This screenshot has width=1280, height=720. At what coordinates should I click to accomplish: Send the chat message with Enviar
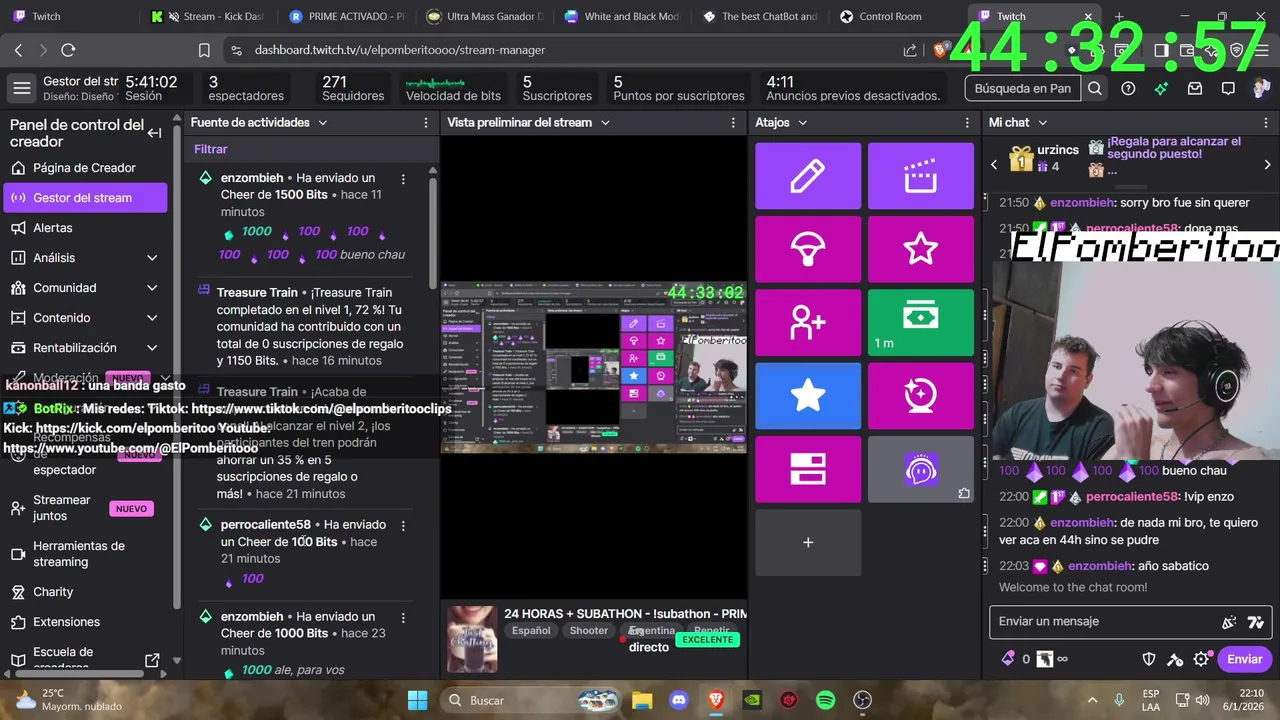[1245, 659]
